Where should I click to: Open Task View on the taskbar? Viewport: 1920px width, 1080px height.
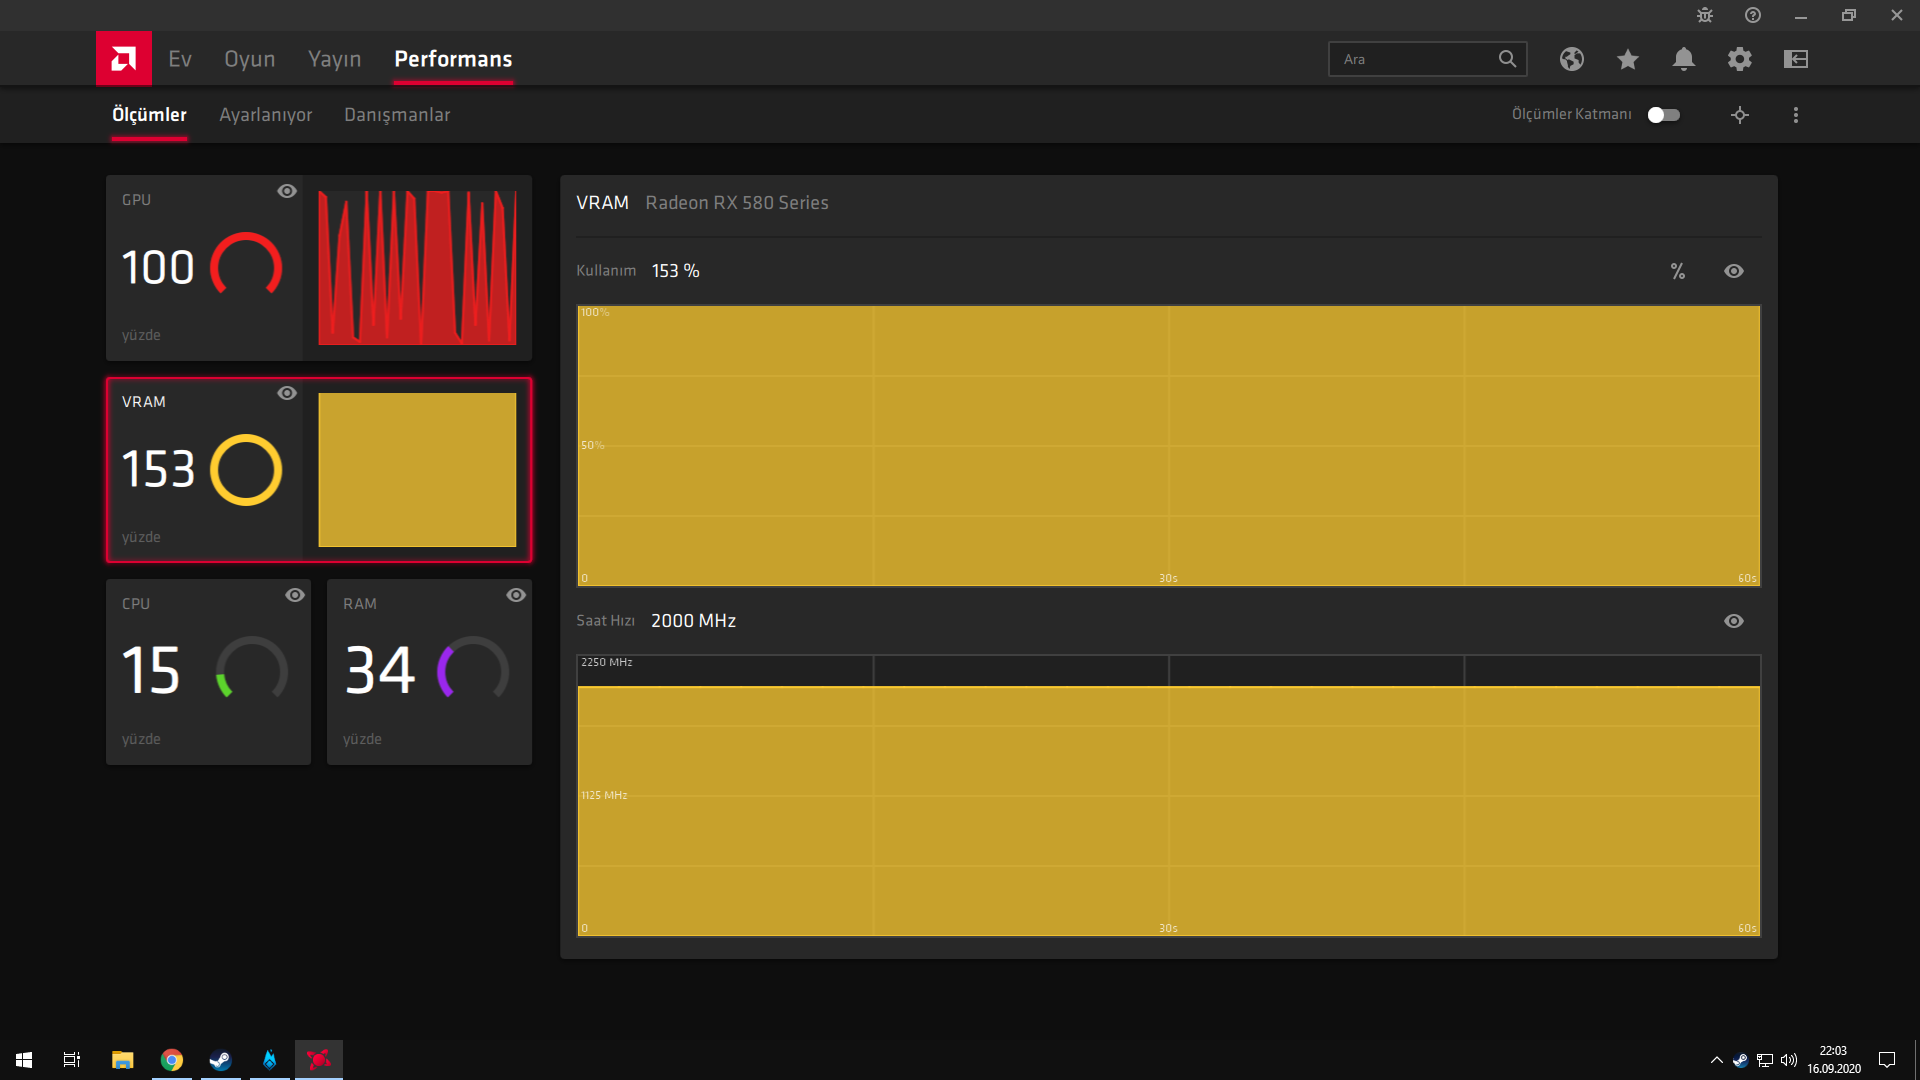pyautogui.click(x=72, y=1060)
